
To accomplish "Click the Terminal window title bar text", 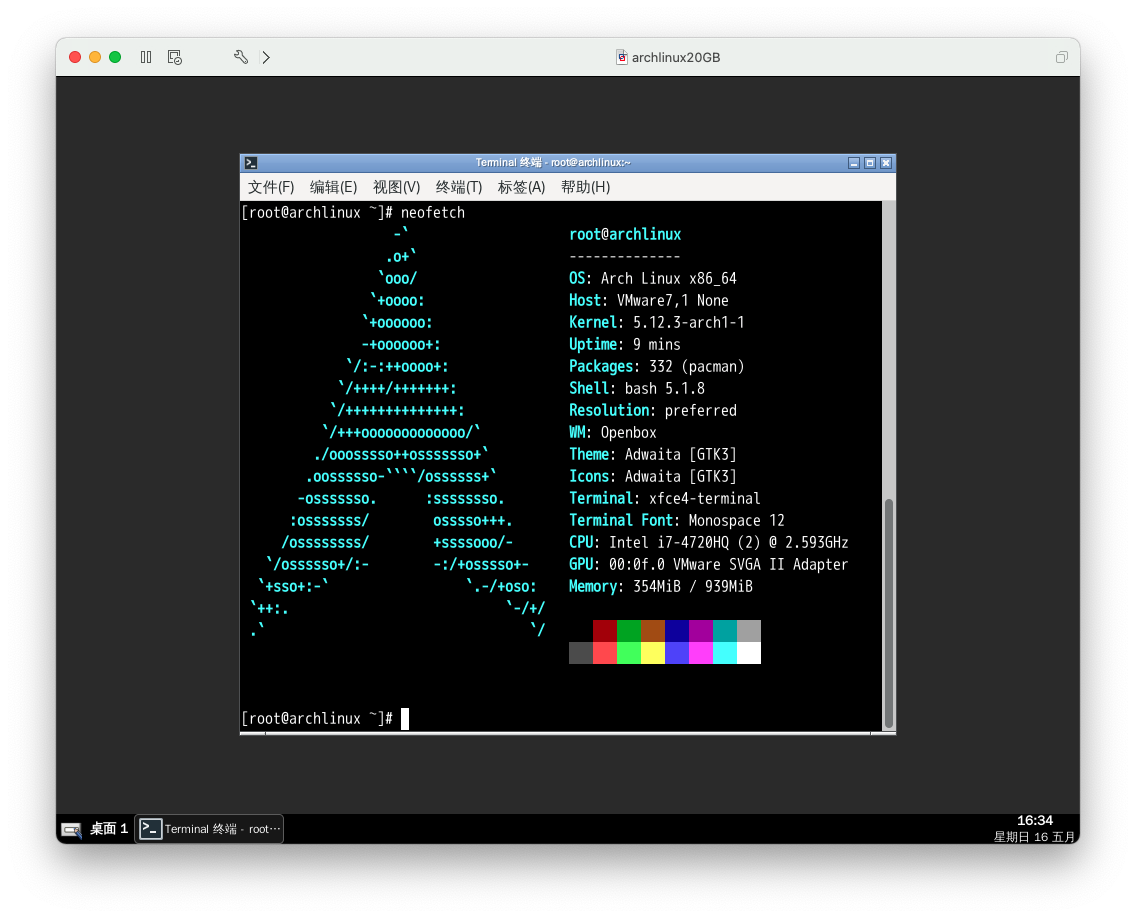I will [x=553, y=163].
